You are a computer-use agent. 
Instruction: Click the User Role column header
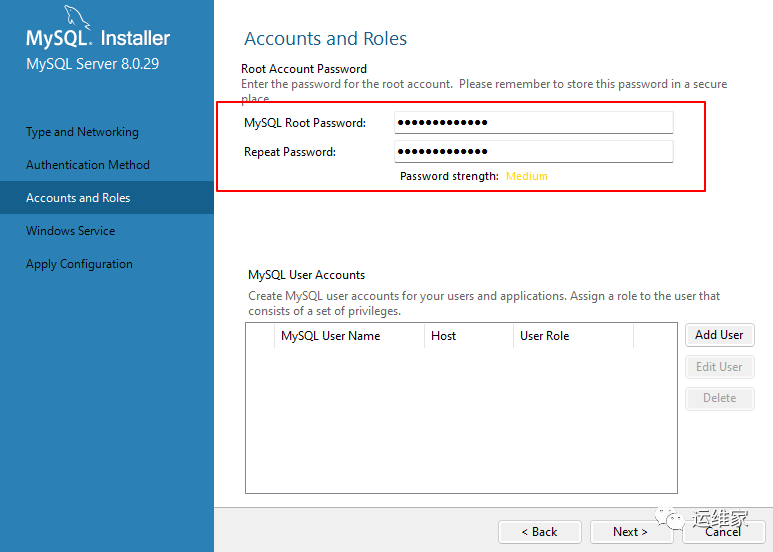click(573, 336)
